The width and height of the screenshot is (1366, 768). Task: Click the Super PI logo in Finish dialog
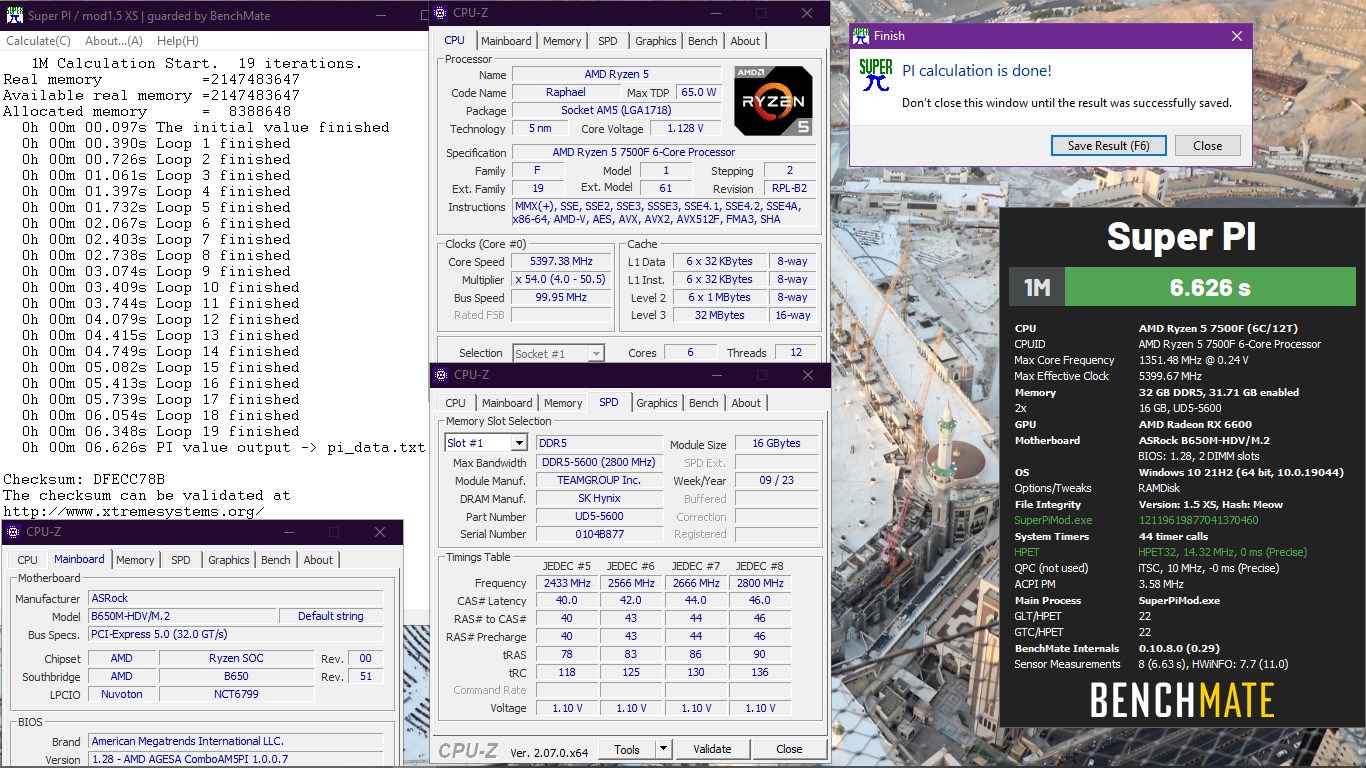(876, 76)
